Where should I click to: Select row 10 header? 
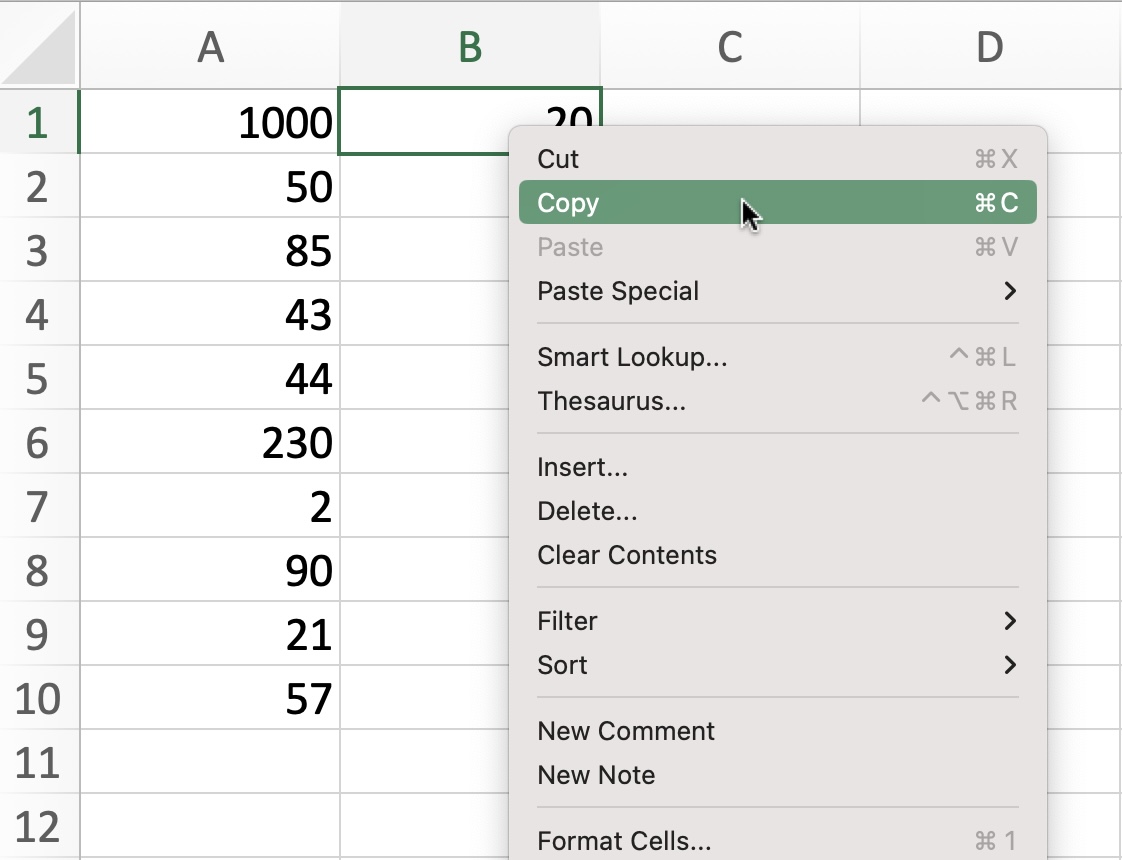39,698
